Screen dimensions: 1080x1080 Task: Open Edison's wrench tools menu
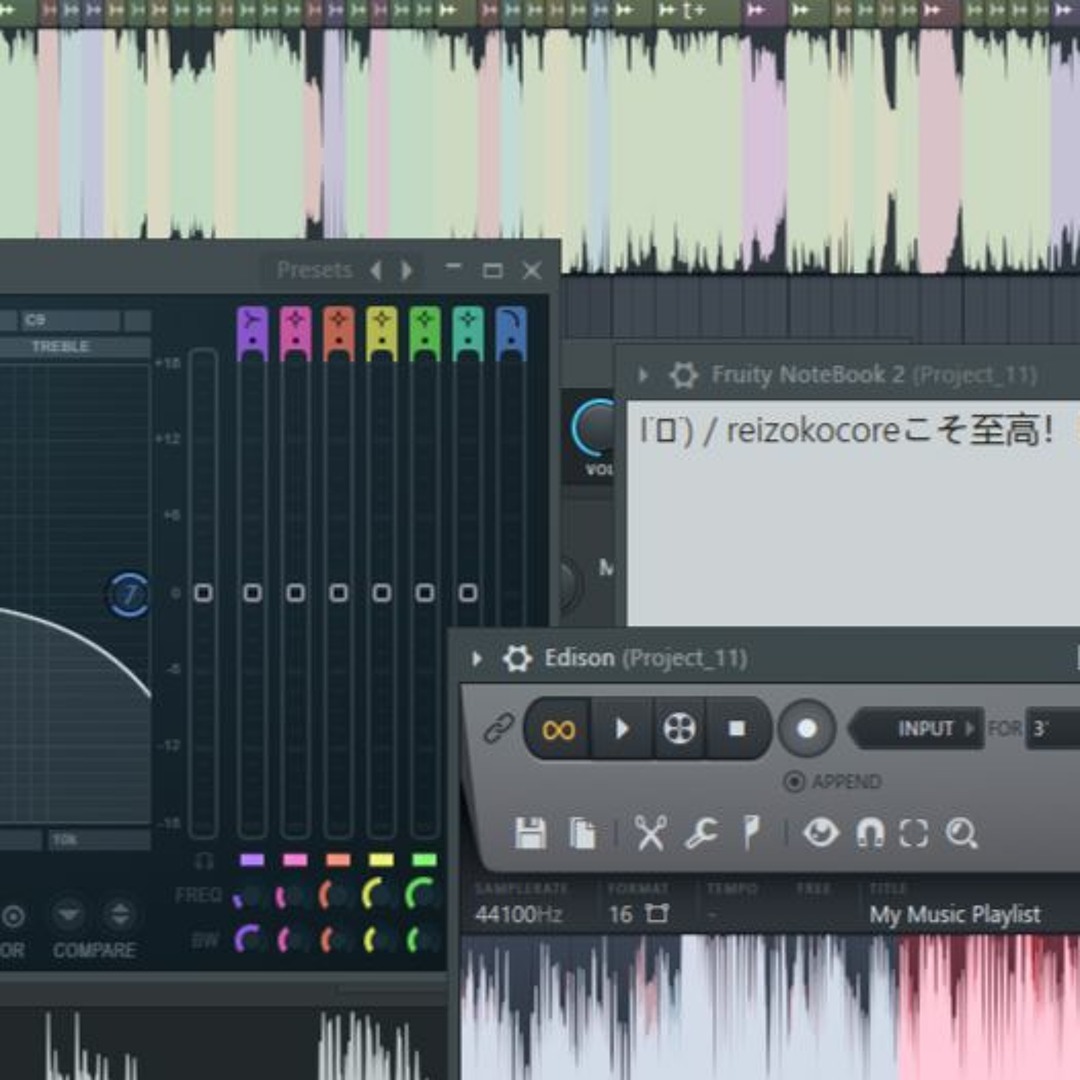pyautogui.click(x=702, y=832)
